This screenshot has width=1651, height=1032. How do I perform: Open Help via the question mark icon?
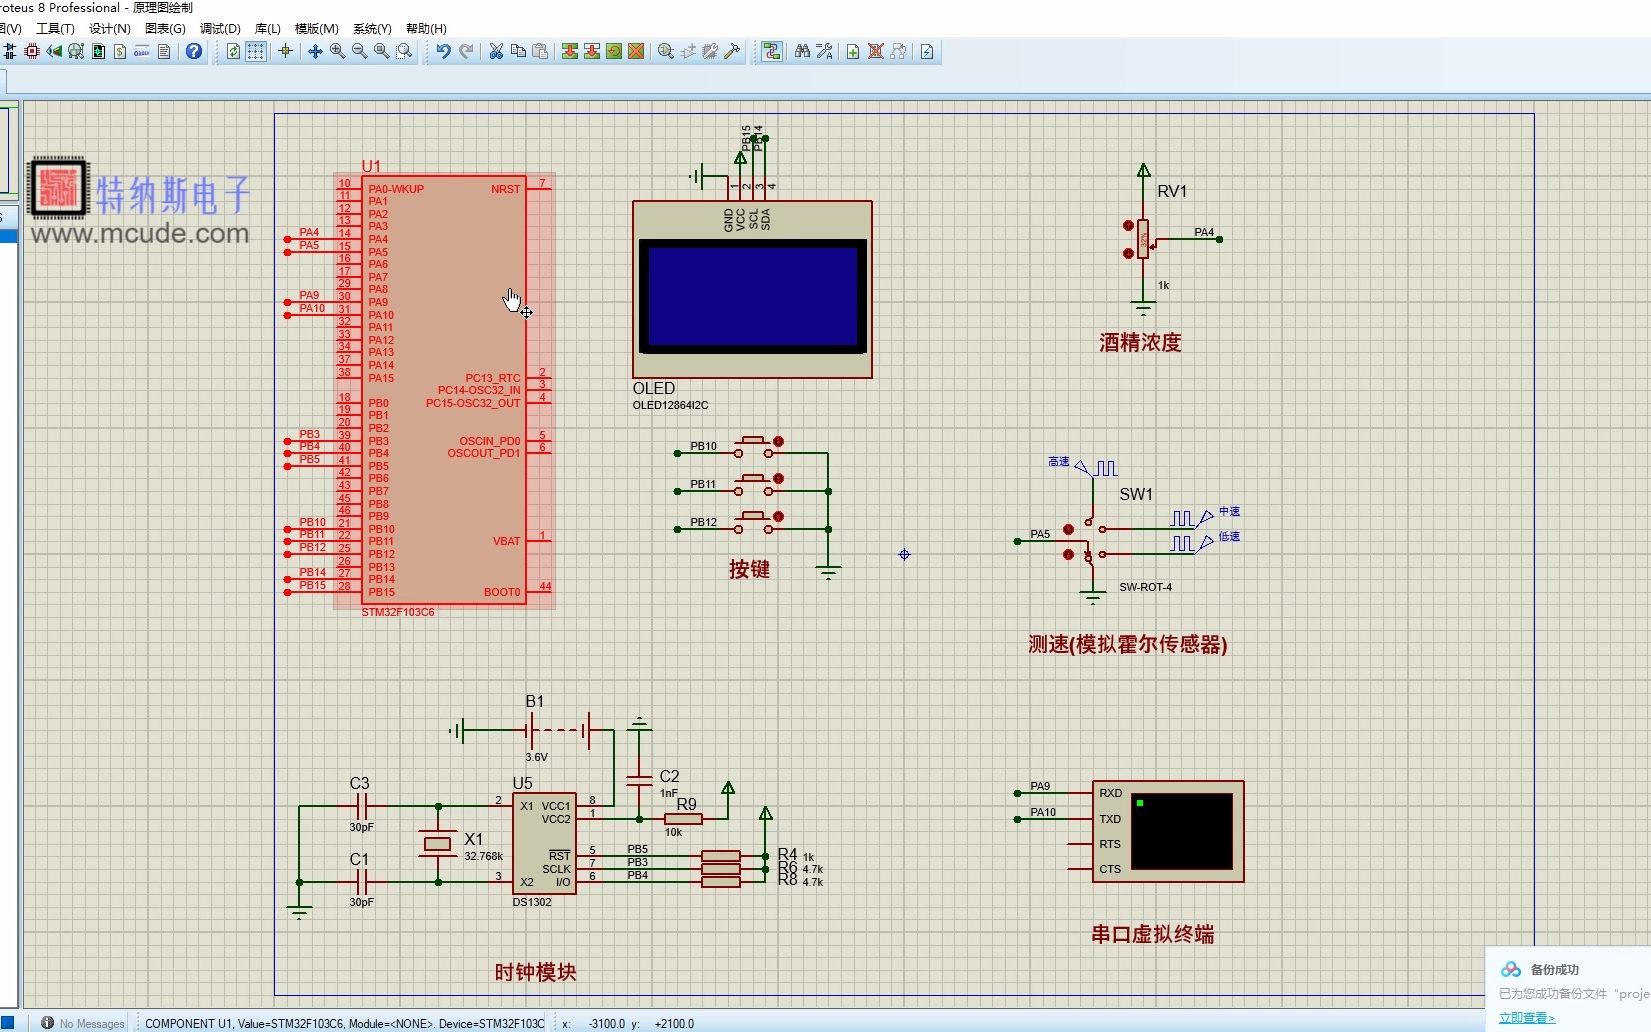click(194, 52)
